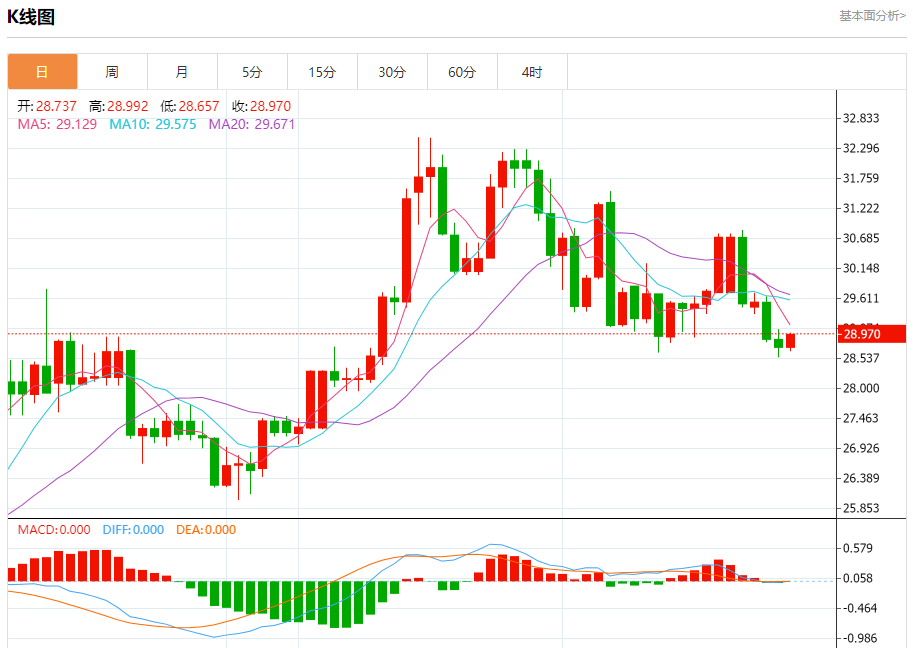Click the red 28.970 current price tag

(x=871, y=334)
